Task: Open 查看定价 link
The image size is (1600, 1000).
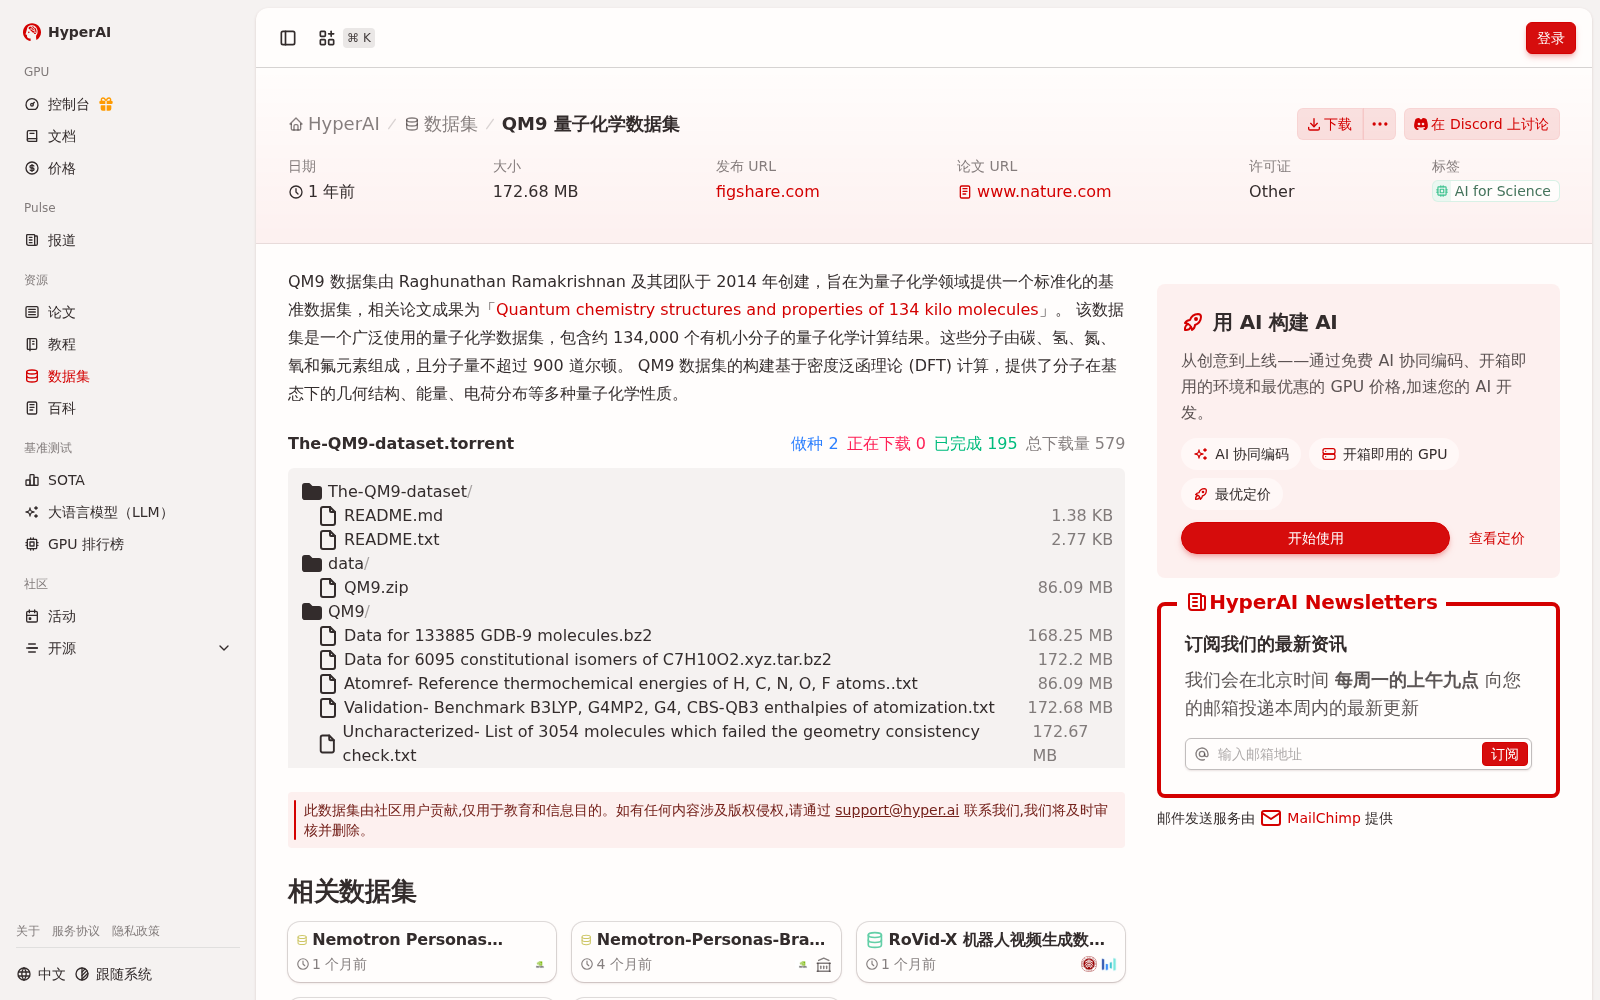Action: coord(1496,538)
